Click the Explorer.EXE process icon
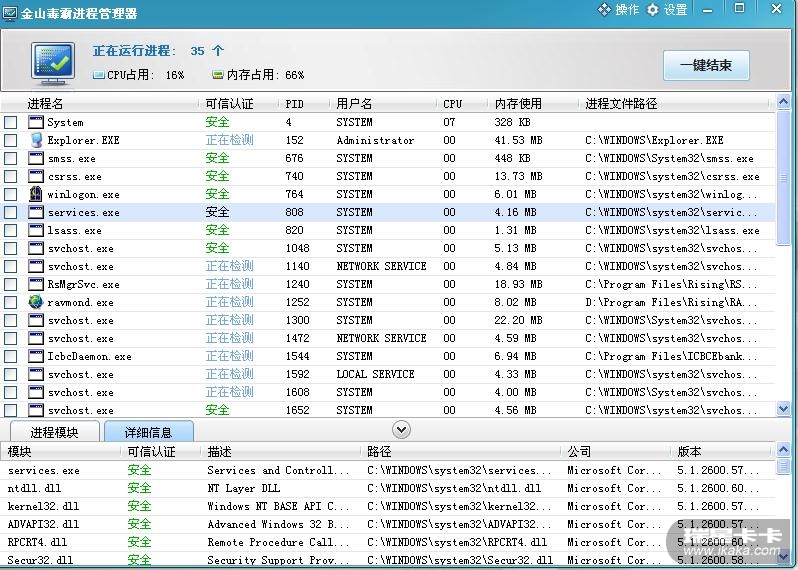 point(36,140)
